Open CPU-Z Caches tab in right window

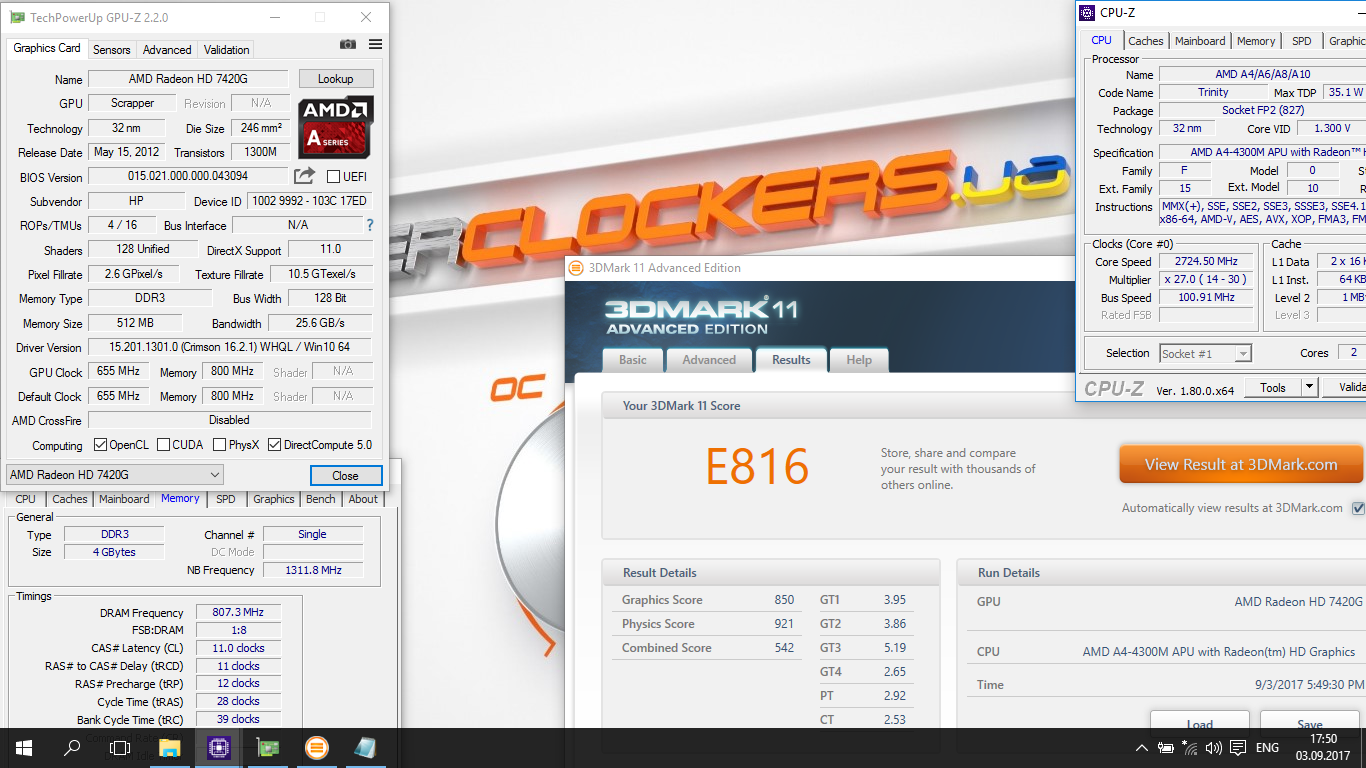1146,41
